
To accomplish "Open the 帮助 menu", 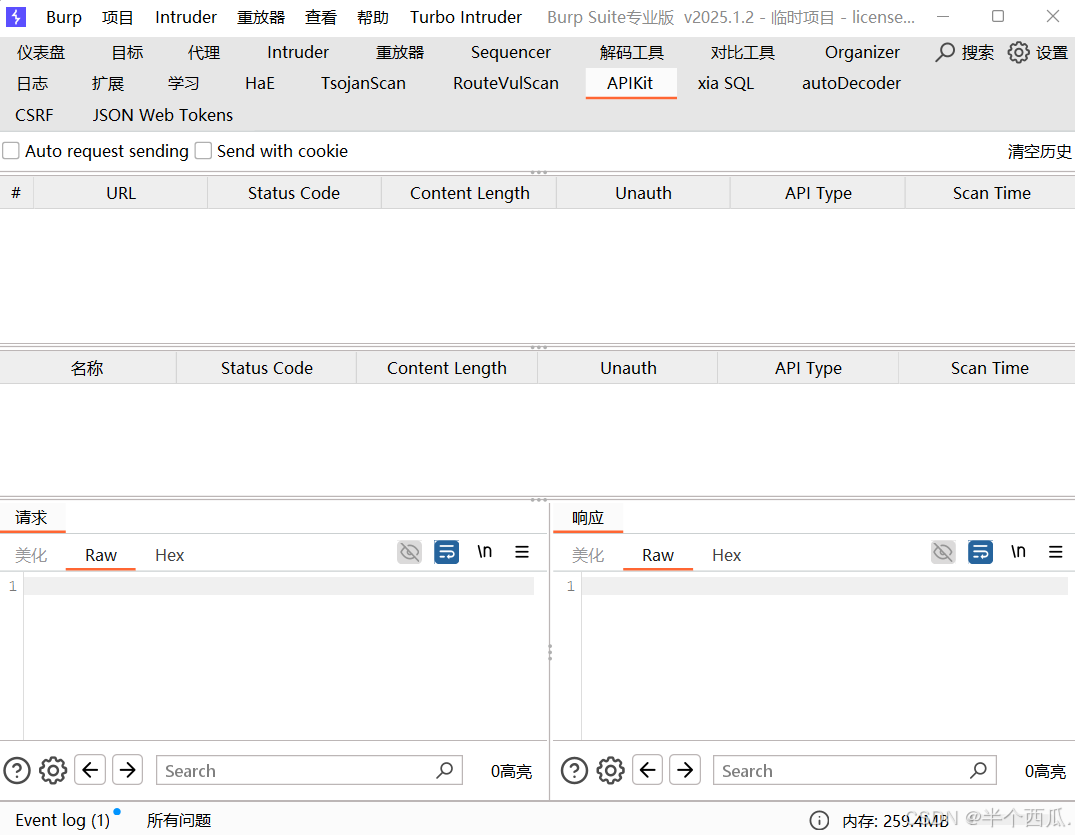I will pos(373,17).
